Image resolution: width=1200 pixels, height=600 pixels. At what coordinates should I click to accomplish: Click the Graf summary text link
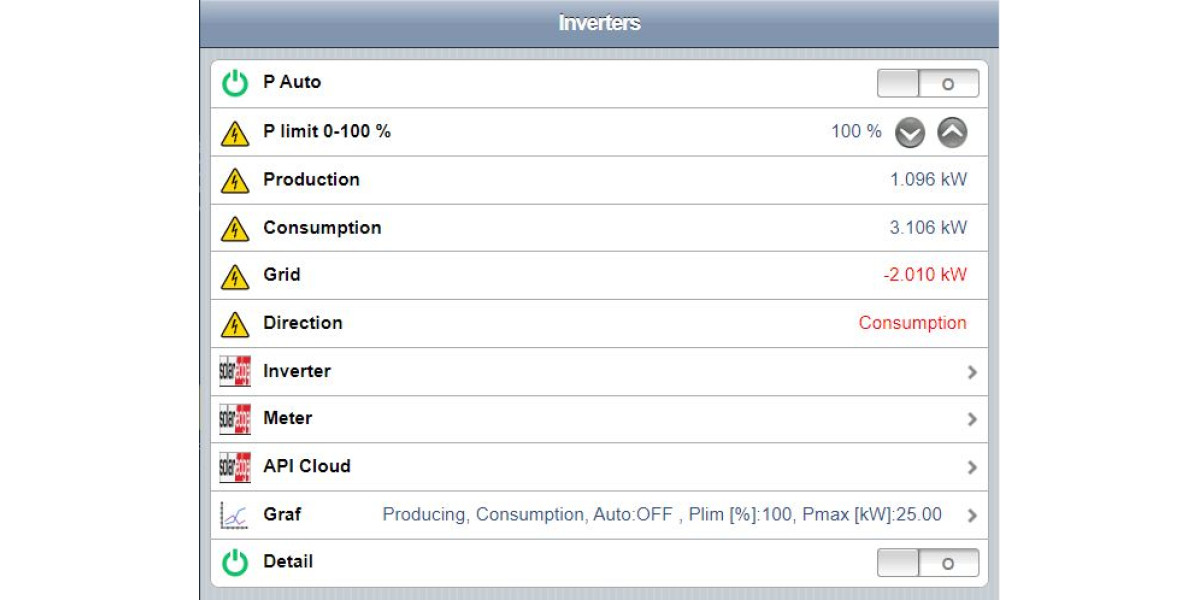[x=662, y=515]
